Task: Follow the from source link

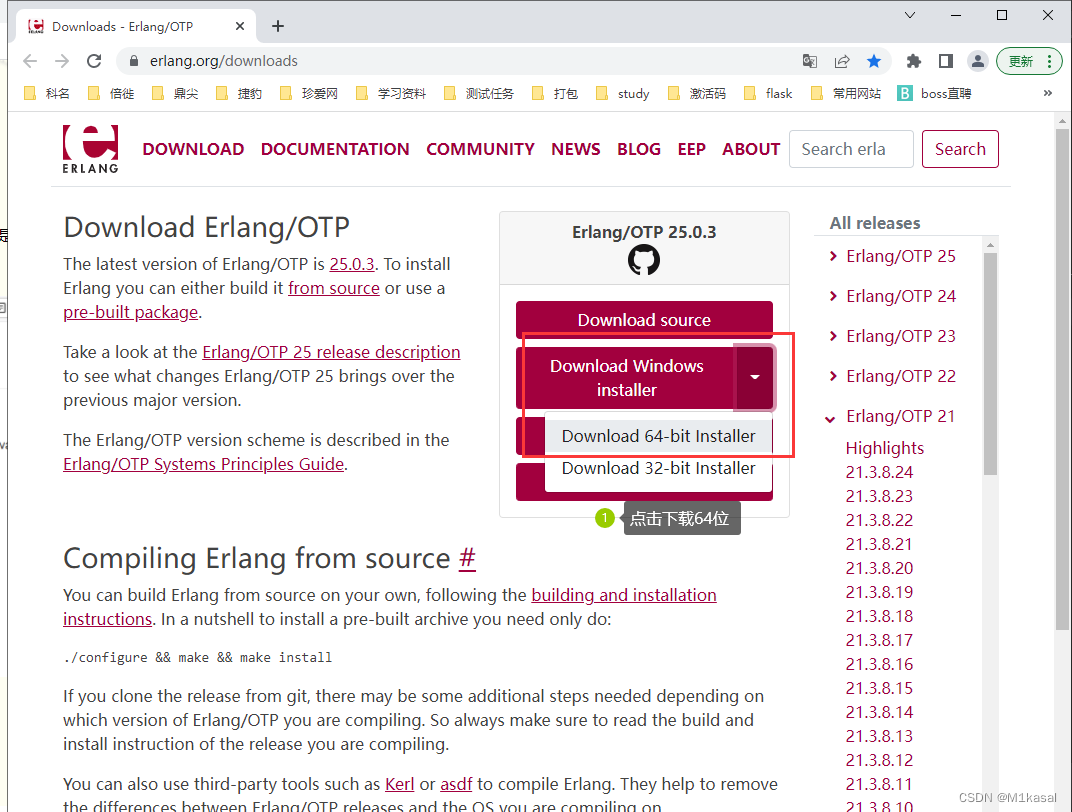Action: [334, 288]
